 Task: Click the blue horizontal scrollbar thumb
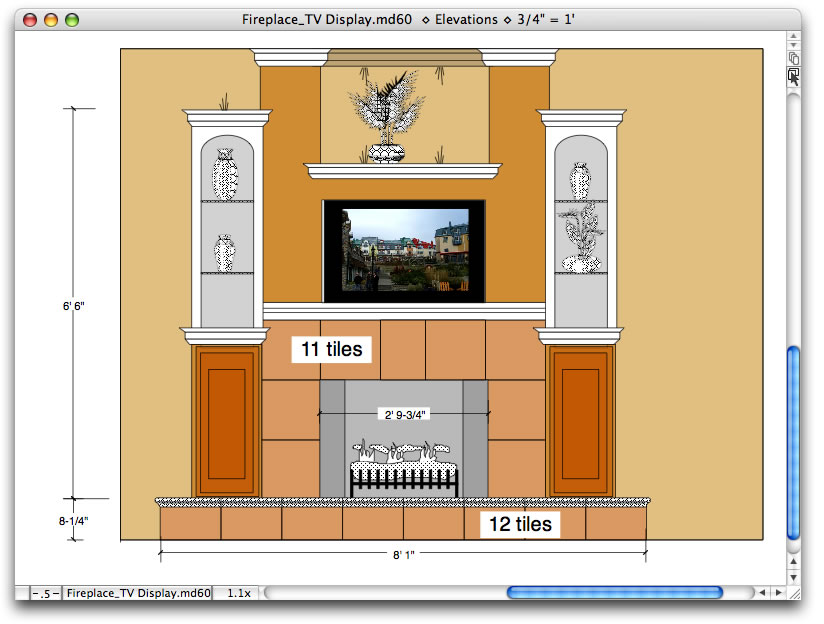(614, 593)
